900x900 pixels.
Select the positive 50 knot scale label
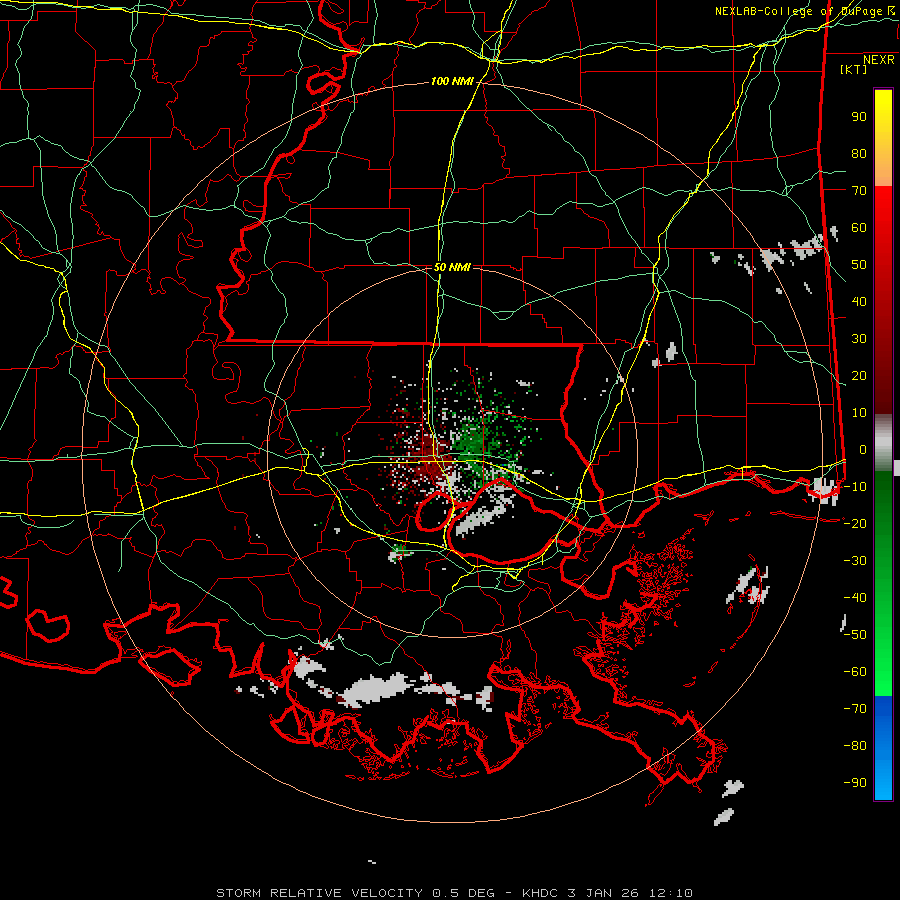click(859, 265)
